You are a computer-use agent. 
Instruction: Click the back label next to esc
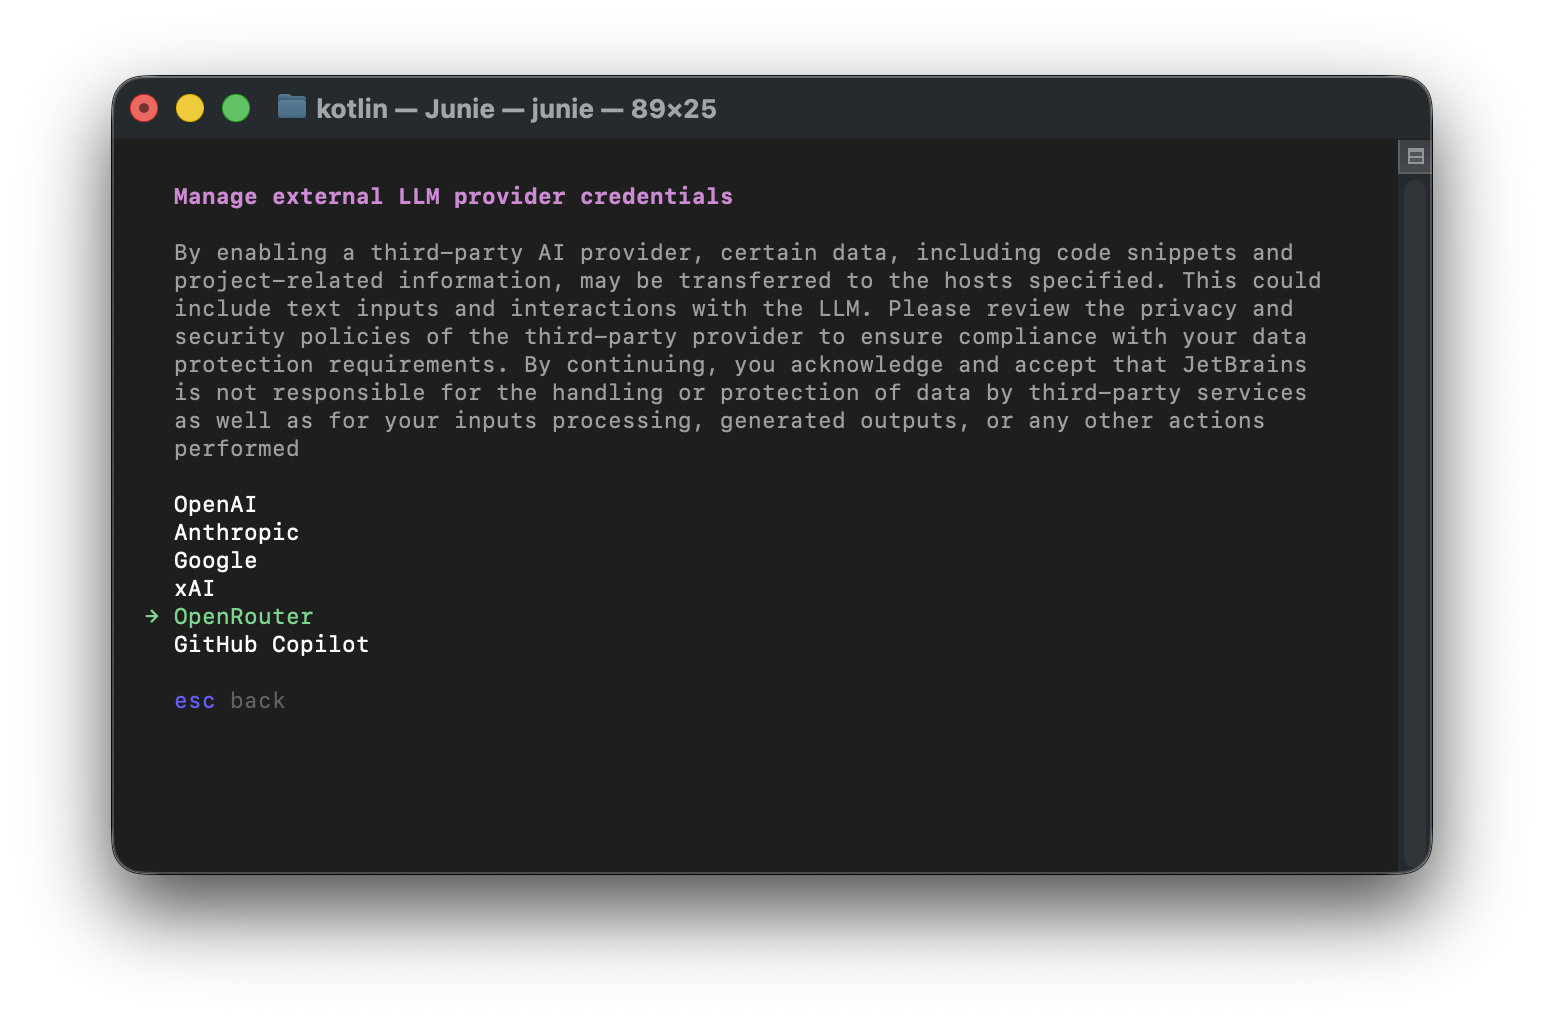tap(257, 701)
